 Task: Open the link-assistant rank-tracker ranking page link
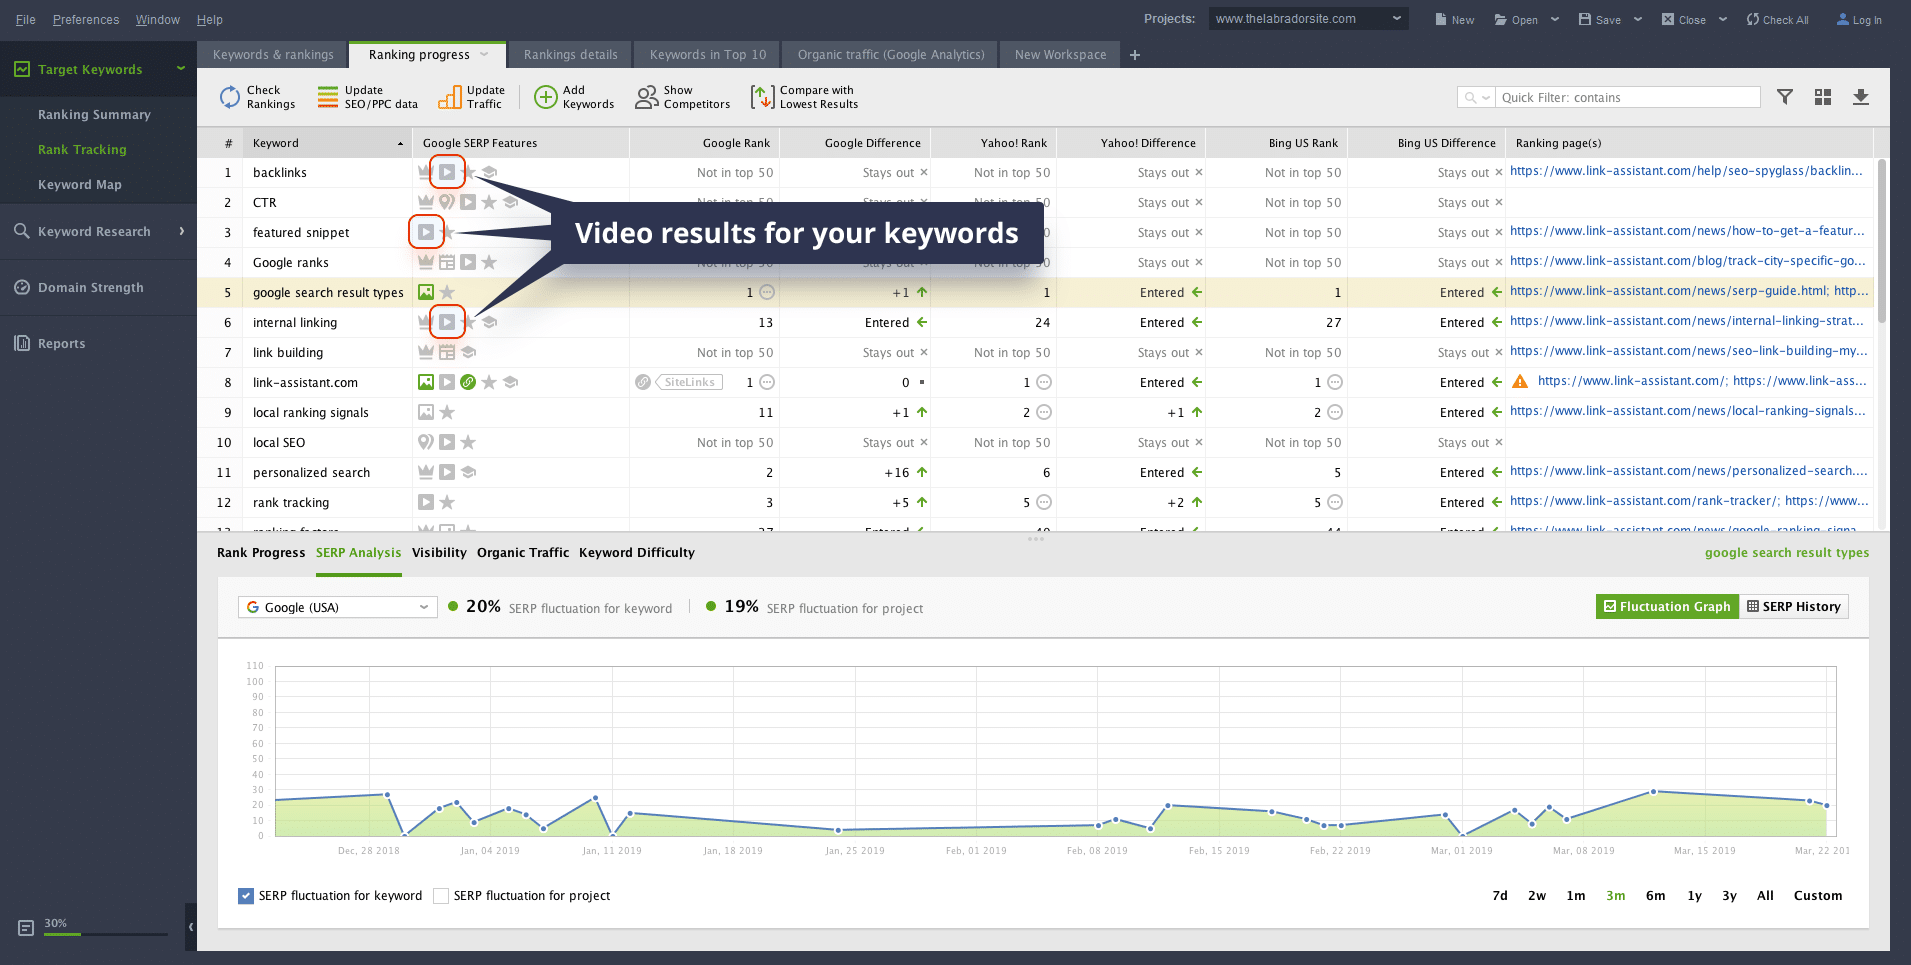[x=1620, y=501]
